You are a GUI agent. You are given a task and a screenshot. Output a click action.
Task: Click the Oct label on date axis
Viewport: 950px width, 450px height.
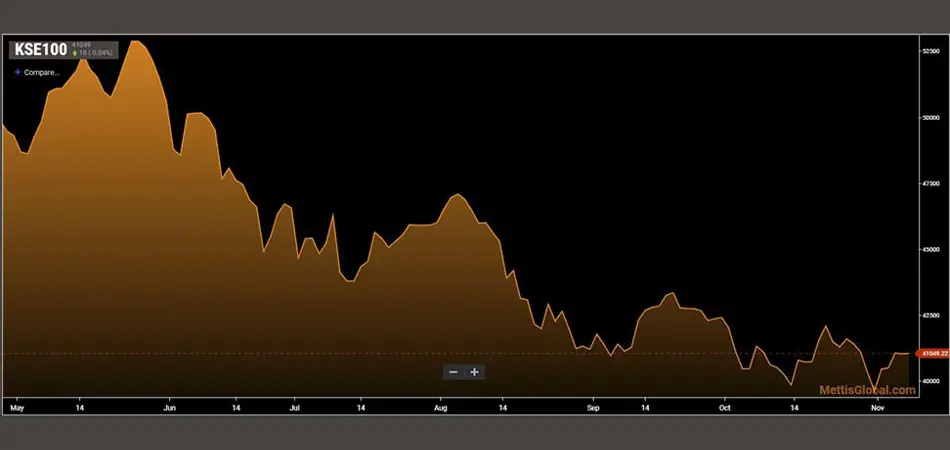click(x=725, y=408)
